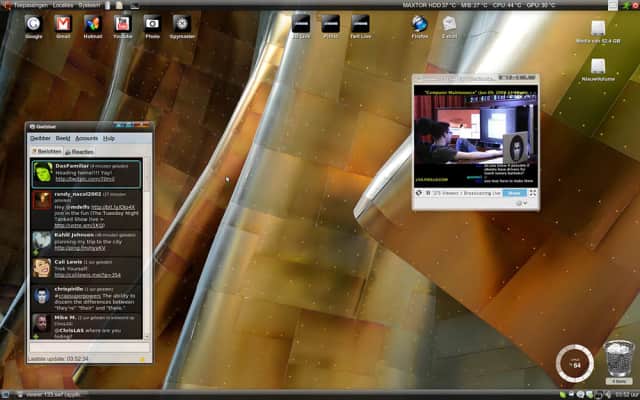
Task: Switch to the Reacties tab
Action: coord(82,151)
